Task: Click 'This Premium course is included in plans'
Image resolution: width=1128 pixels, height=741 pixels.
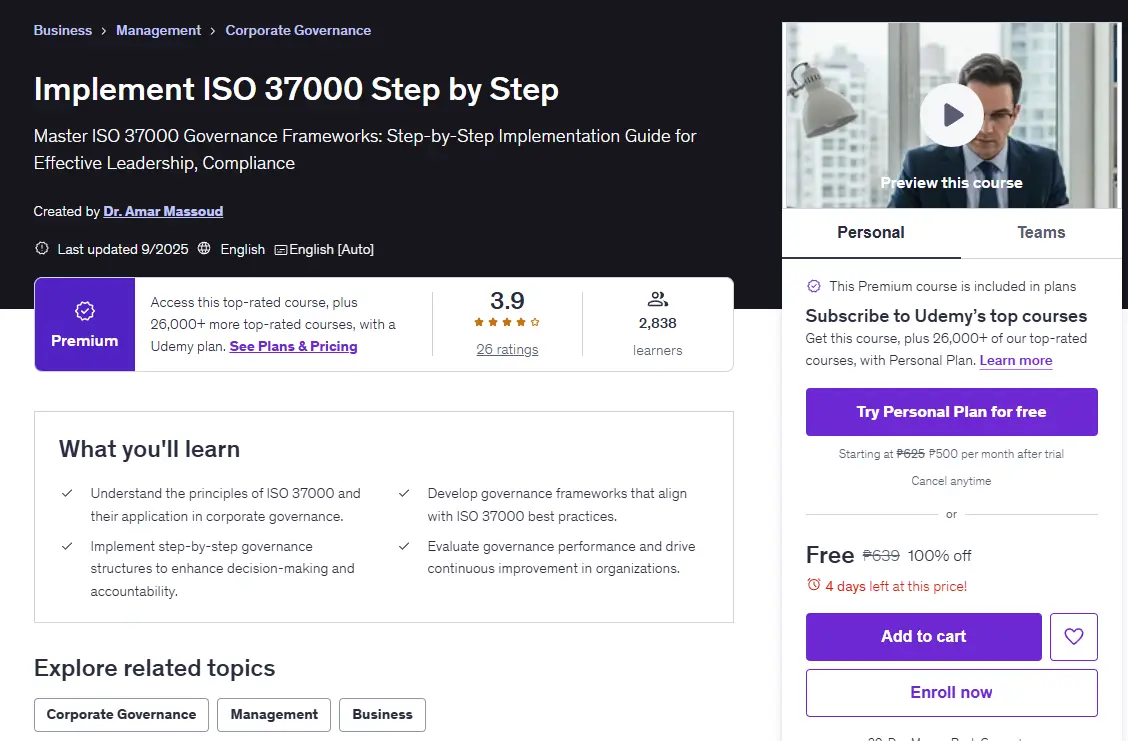Action: 952,286
